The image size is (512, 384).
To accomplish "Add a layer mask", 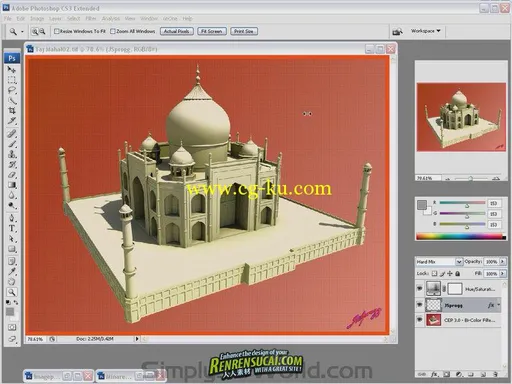I will [x=447, y=374].
